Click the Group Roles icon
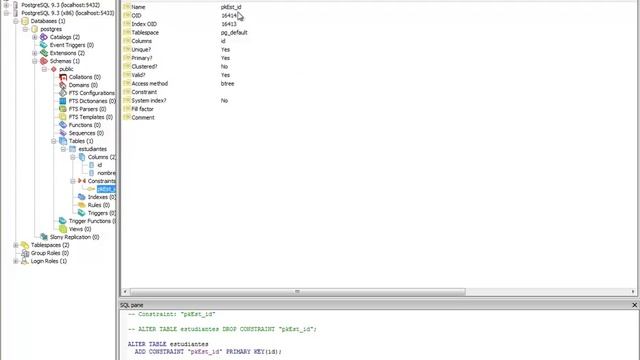The width and height of the screenshot is (640, 360). (25, 253)
